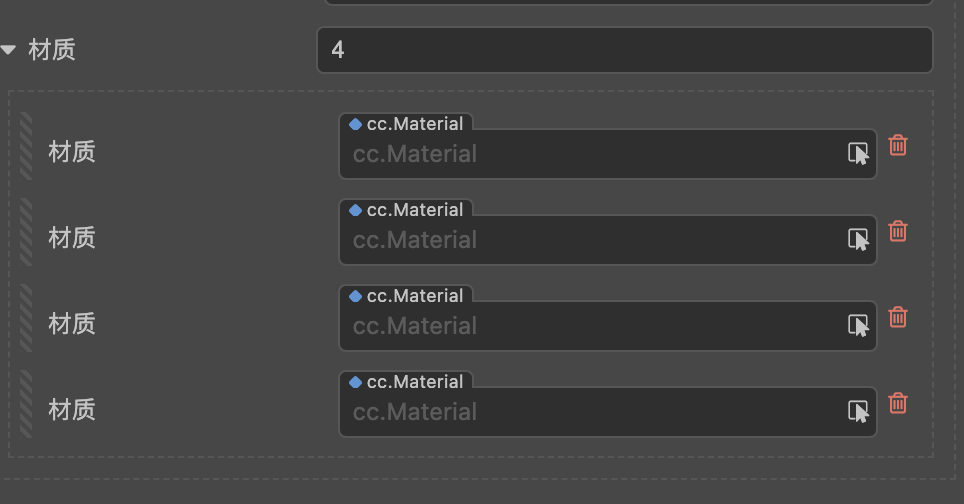Open asset picker for first cc.Material slot
Screen dimensions: 964x504
858,153
